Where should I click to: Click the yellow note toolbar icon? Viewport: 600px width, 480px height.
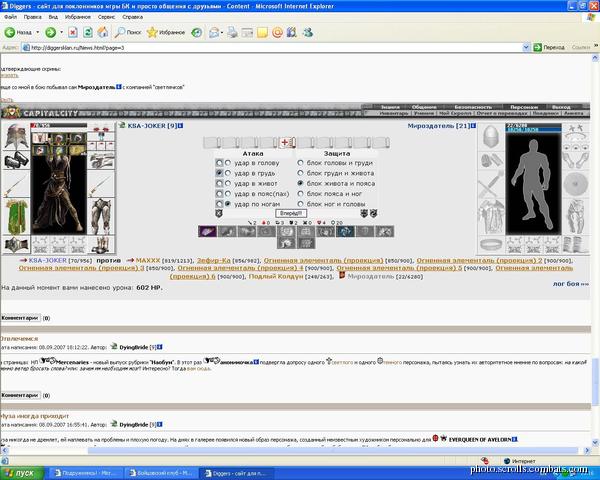tap(262, 33)
